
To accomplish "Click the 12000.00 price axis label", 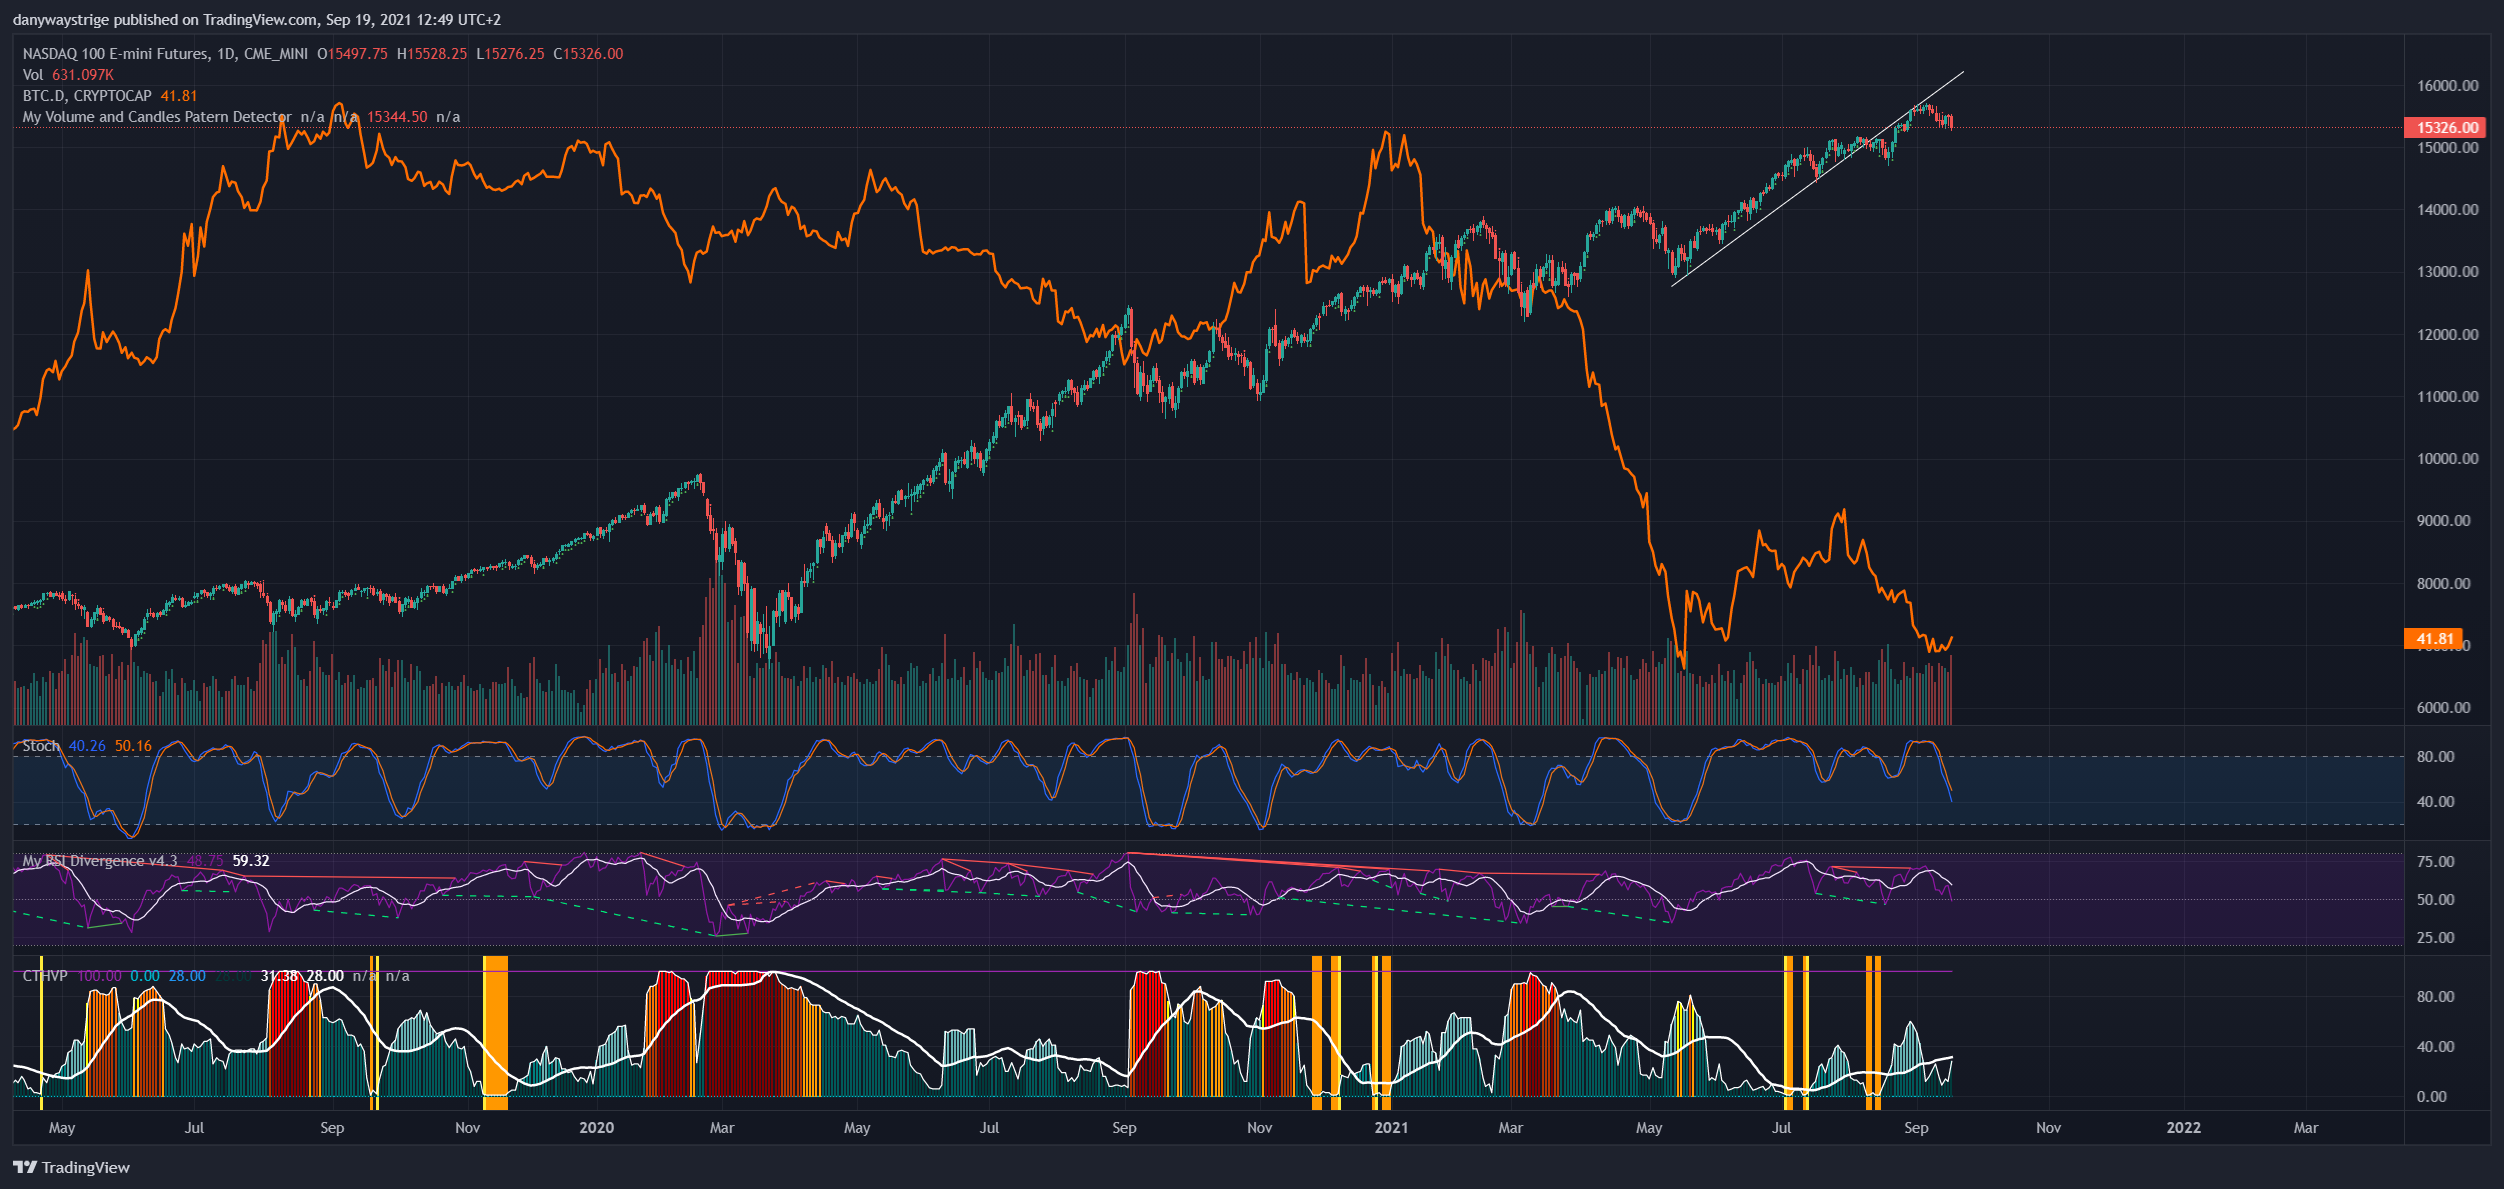I will coord(2447,335).
